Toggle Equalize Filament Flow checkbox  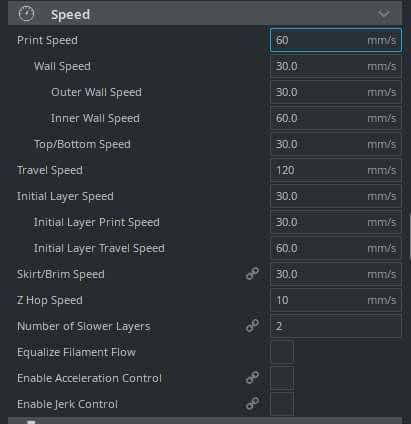[282, 352]
